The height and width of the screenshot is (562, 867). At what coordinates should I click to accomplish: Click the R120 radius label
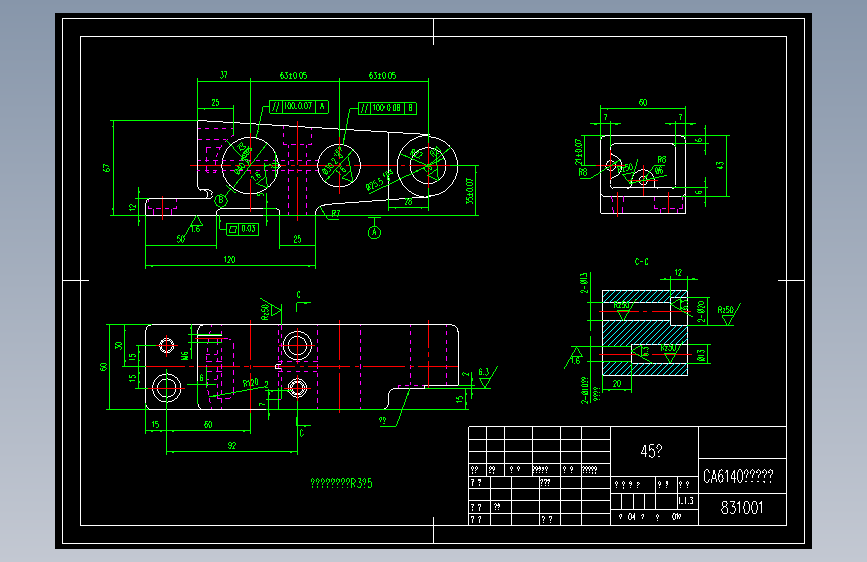coord(250,383)
